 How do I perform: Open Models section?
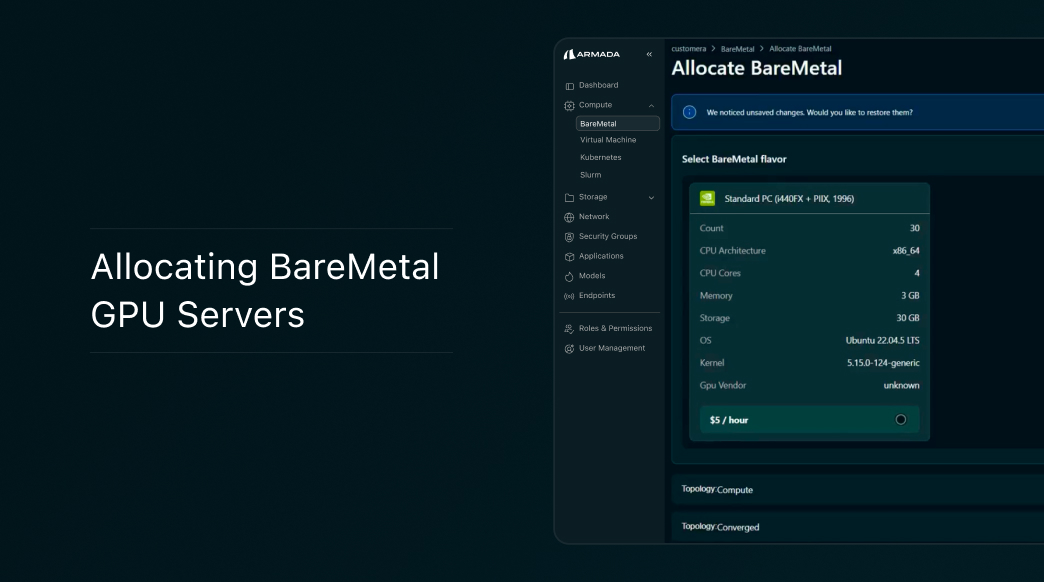click(x=592, y=276)
